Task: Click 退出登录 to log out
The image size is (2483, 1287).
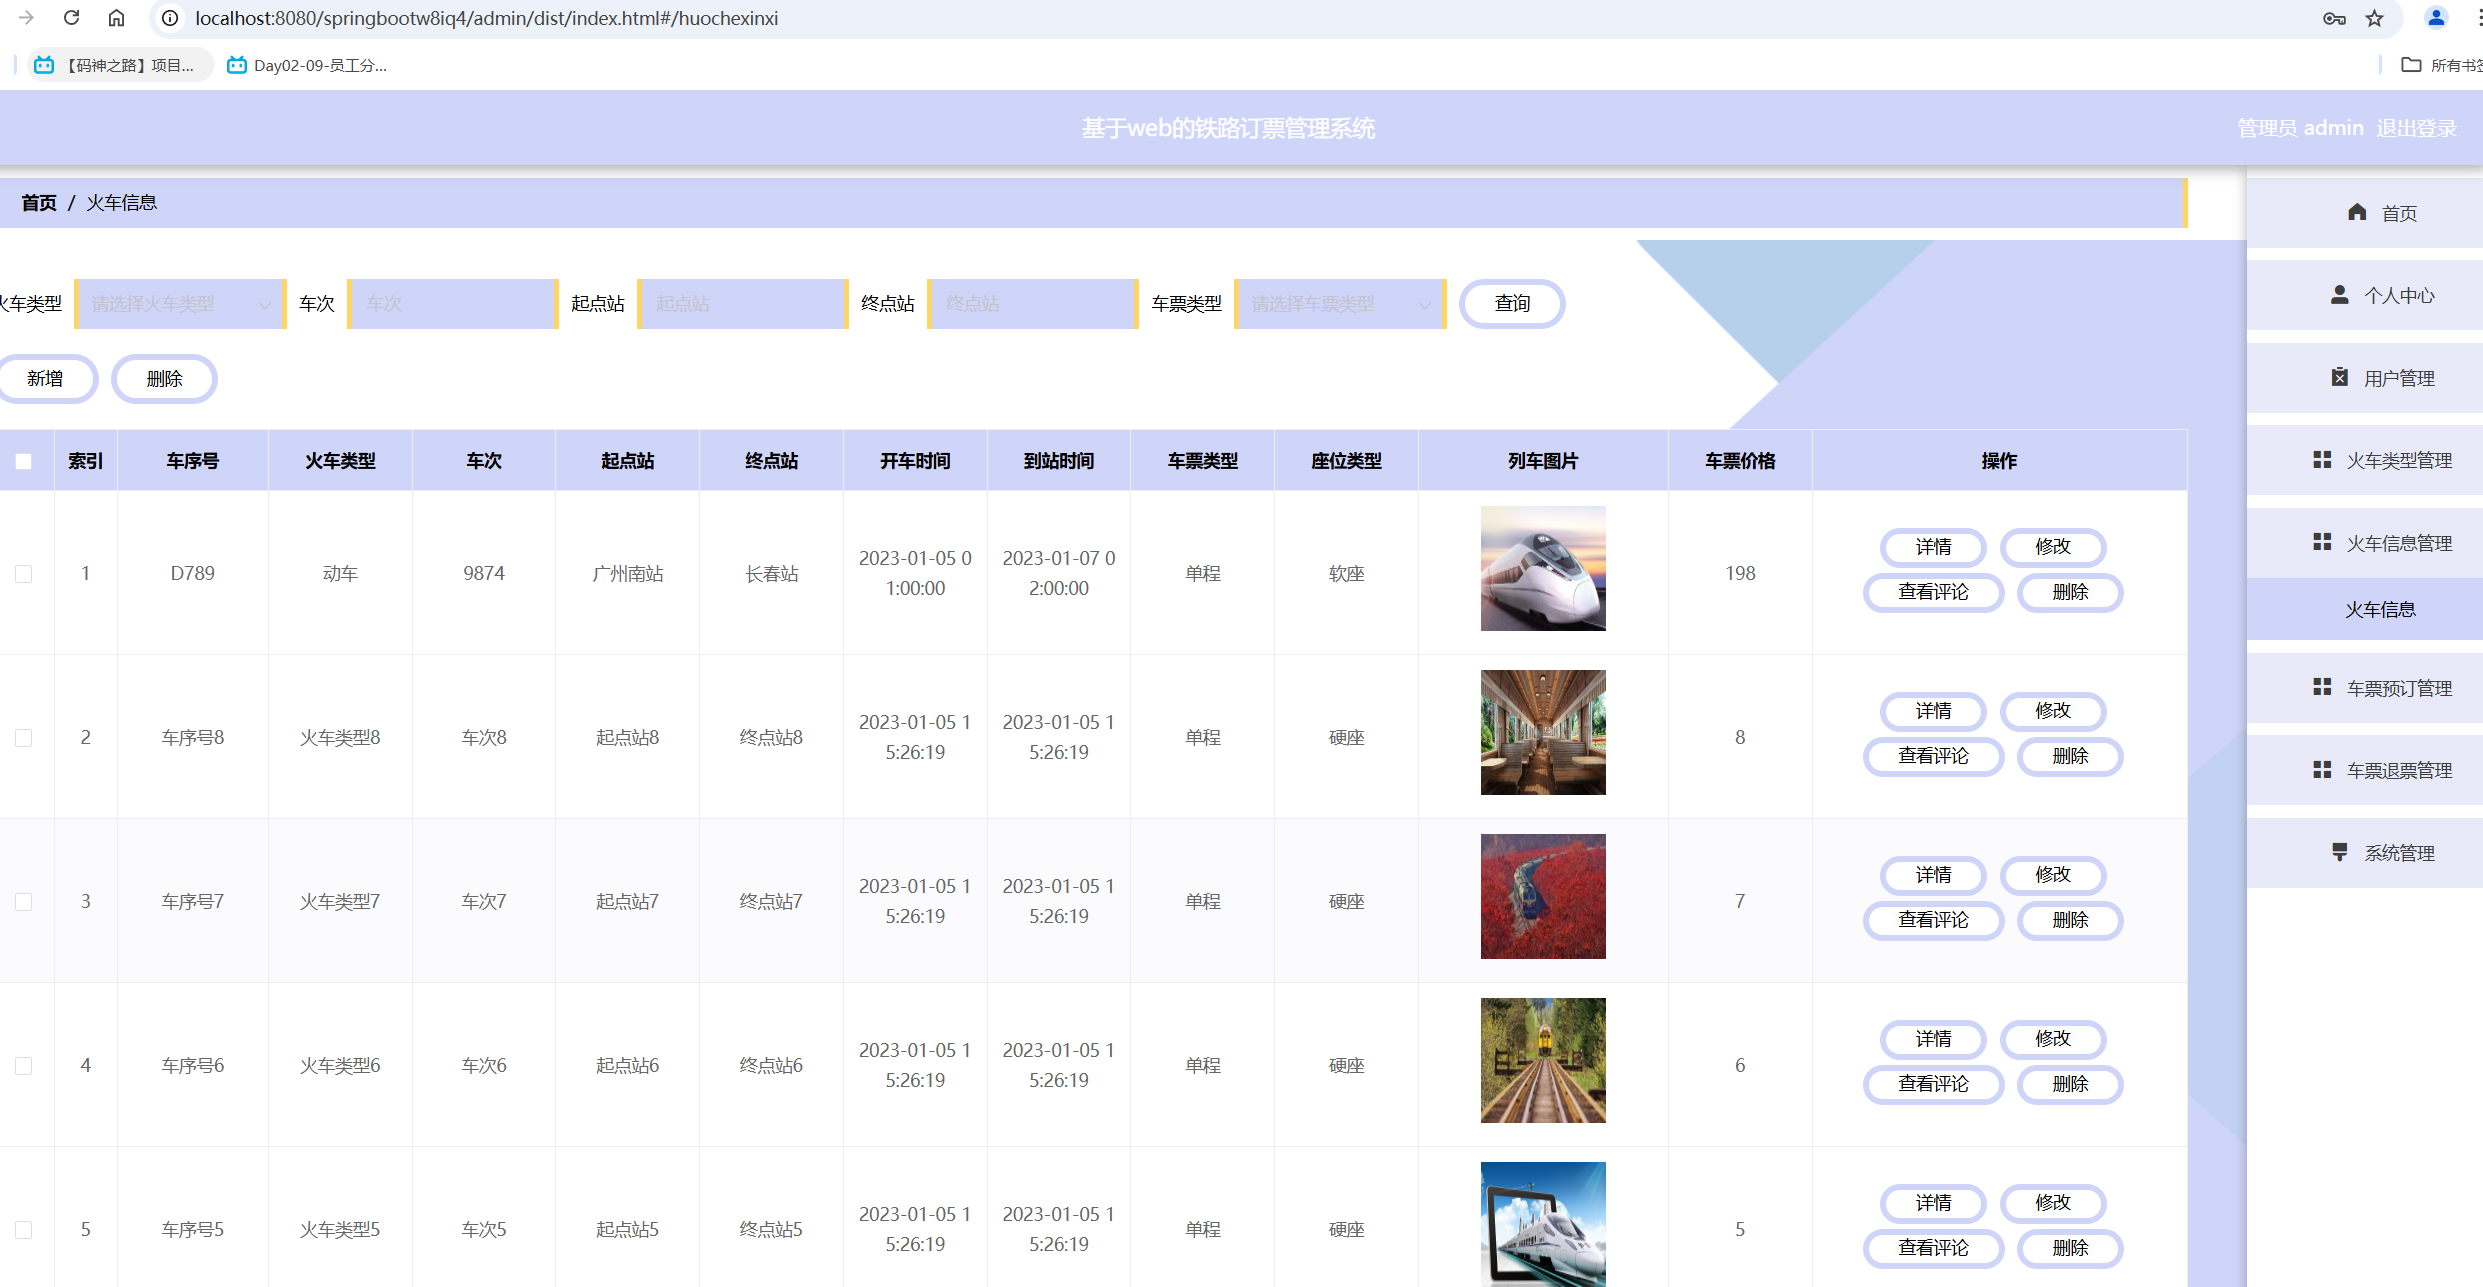Action: 2416,128
